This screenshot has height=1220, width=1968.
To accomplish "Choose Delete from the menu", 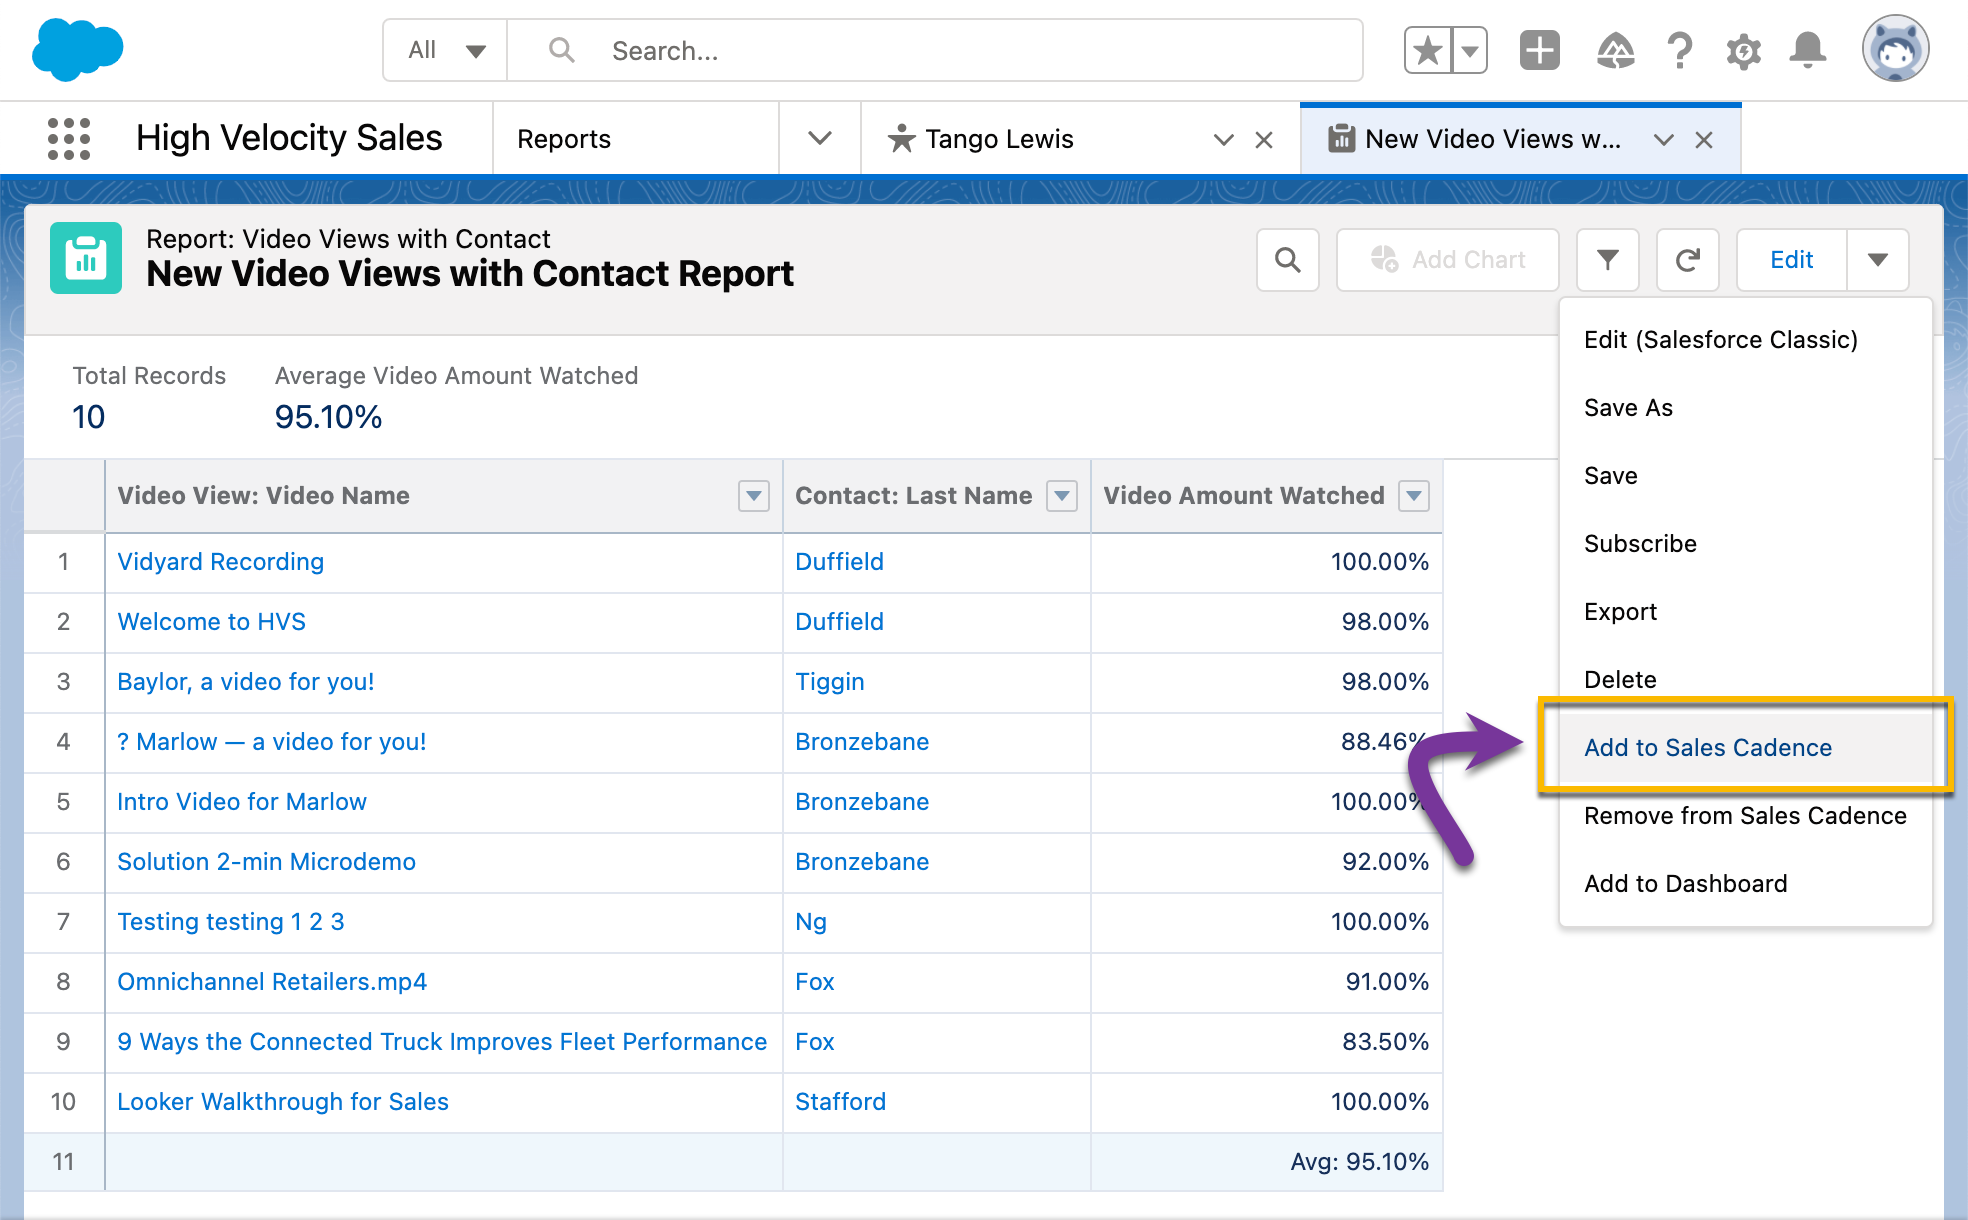I will pyautogui.click(x=1745, y=680).
